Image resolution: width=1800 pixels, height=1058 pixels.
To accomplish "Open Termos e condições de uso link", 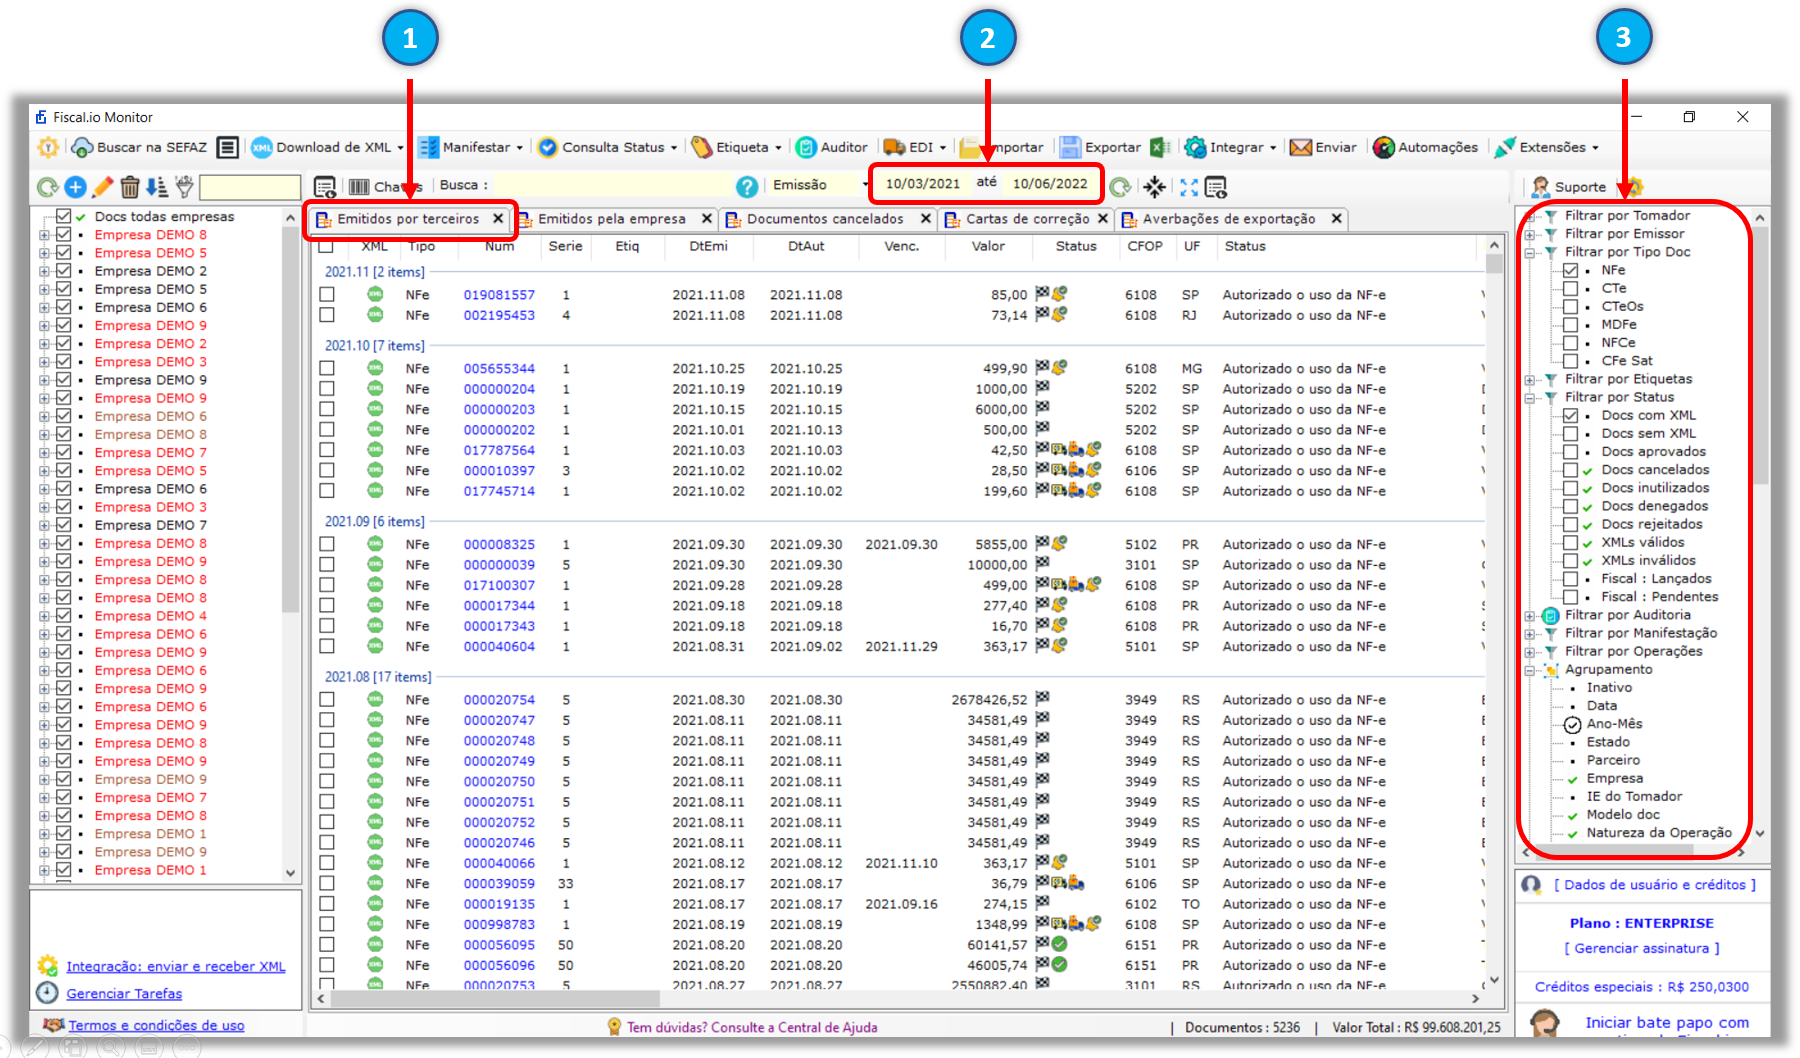I will (156, 1026).
